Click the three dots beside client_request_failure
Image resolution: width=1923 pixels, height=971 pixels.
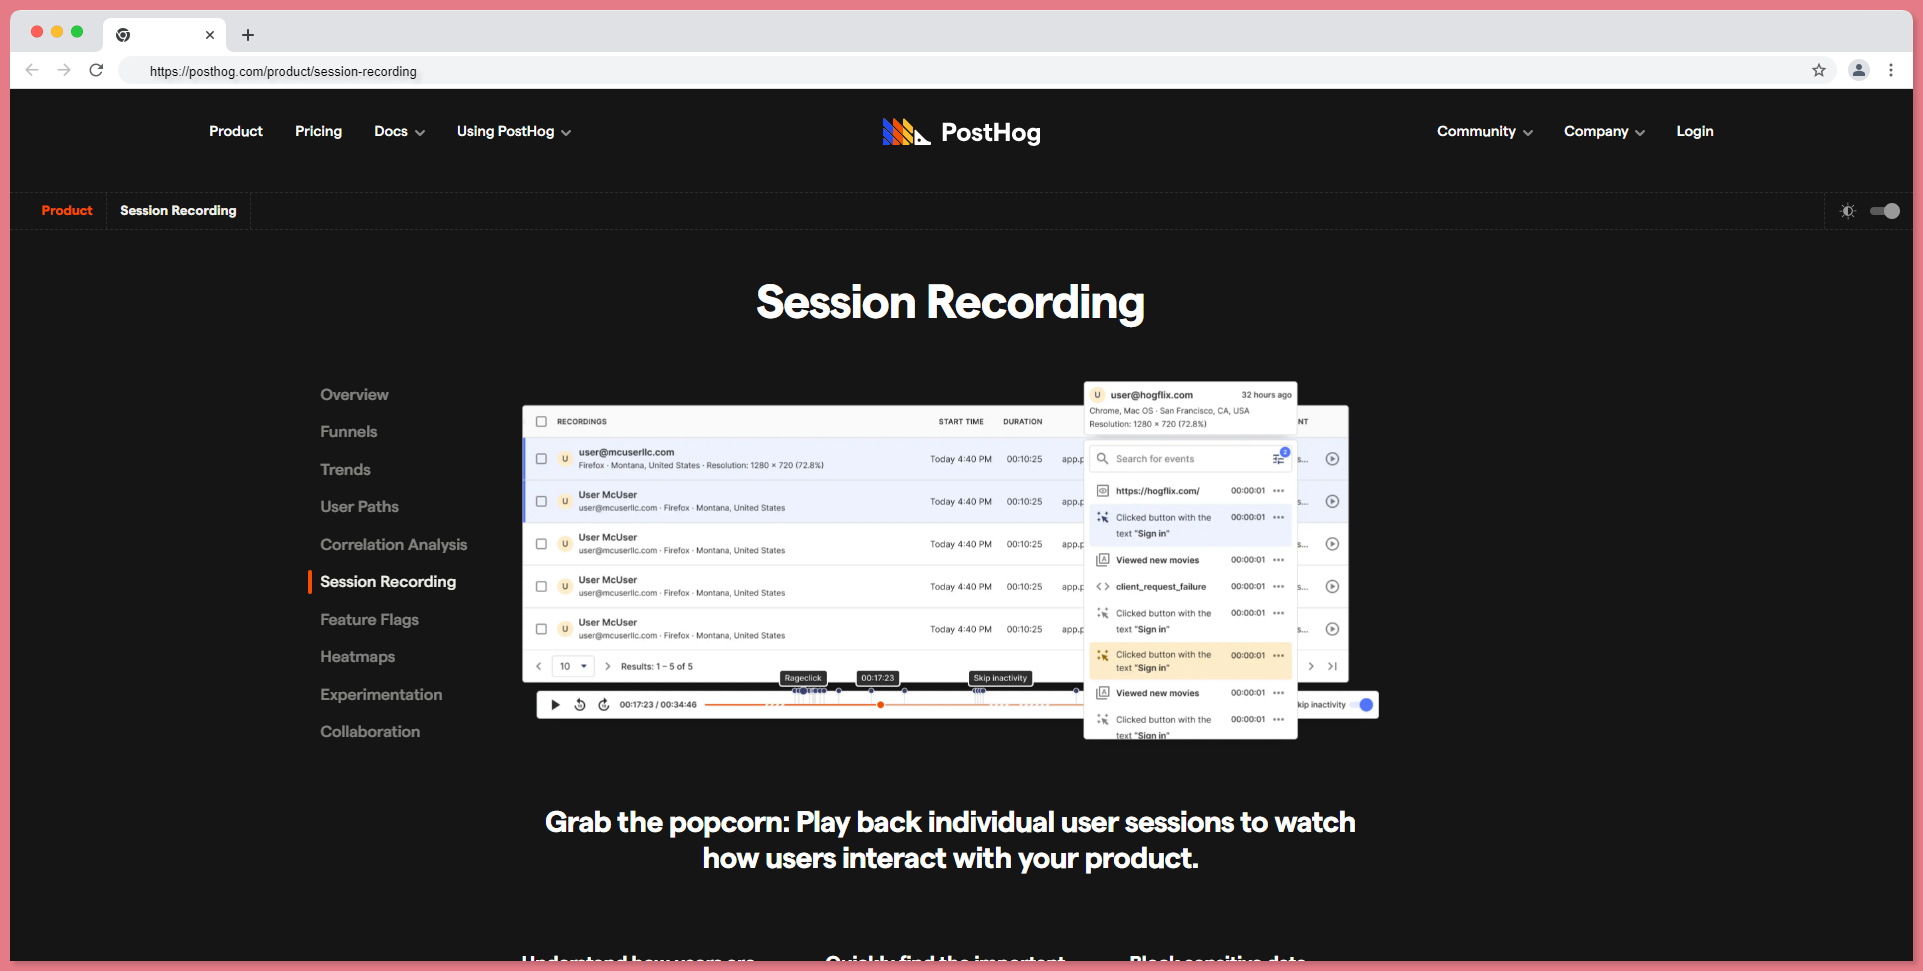click(1279, 587)
